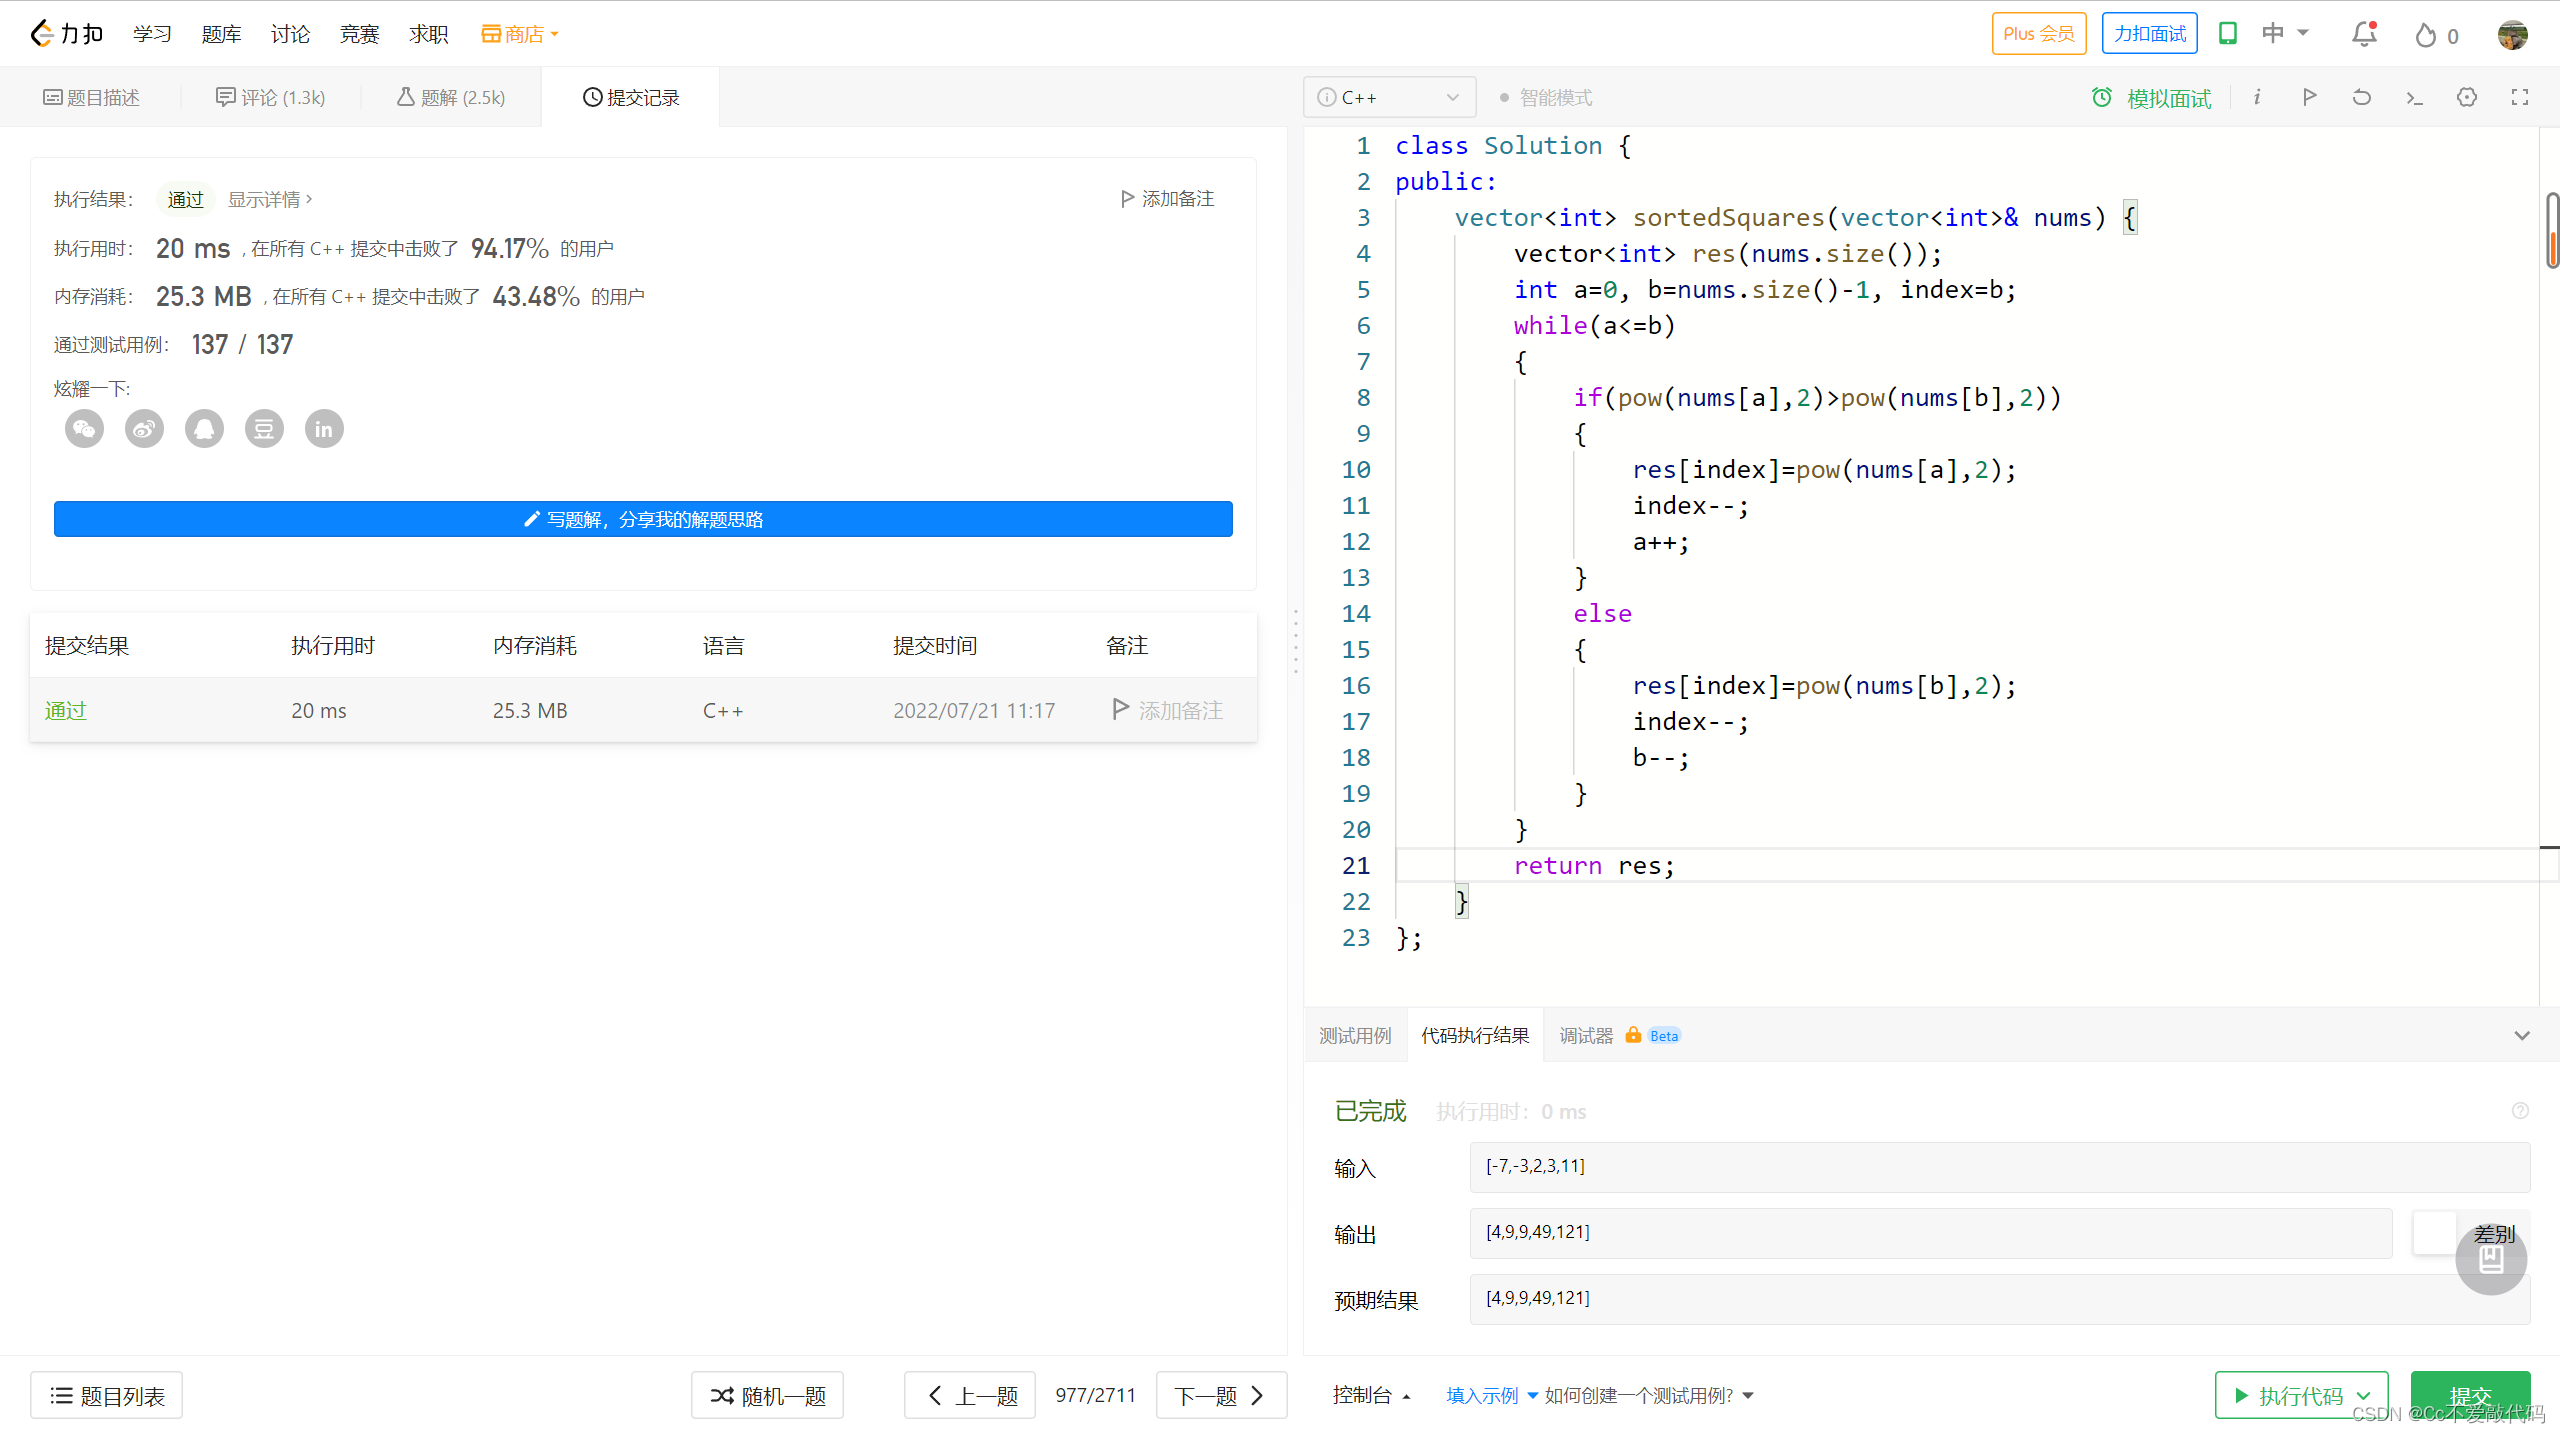Toggle 智能模式 smart mode
The width and height of the screenshot is (2560, 1433).
[x=1545, y=97]
